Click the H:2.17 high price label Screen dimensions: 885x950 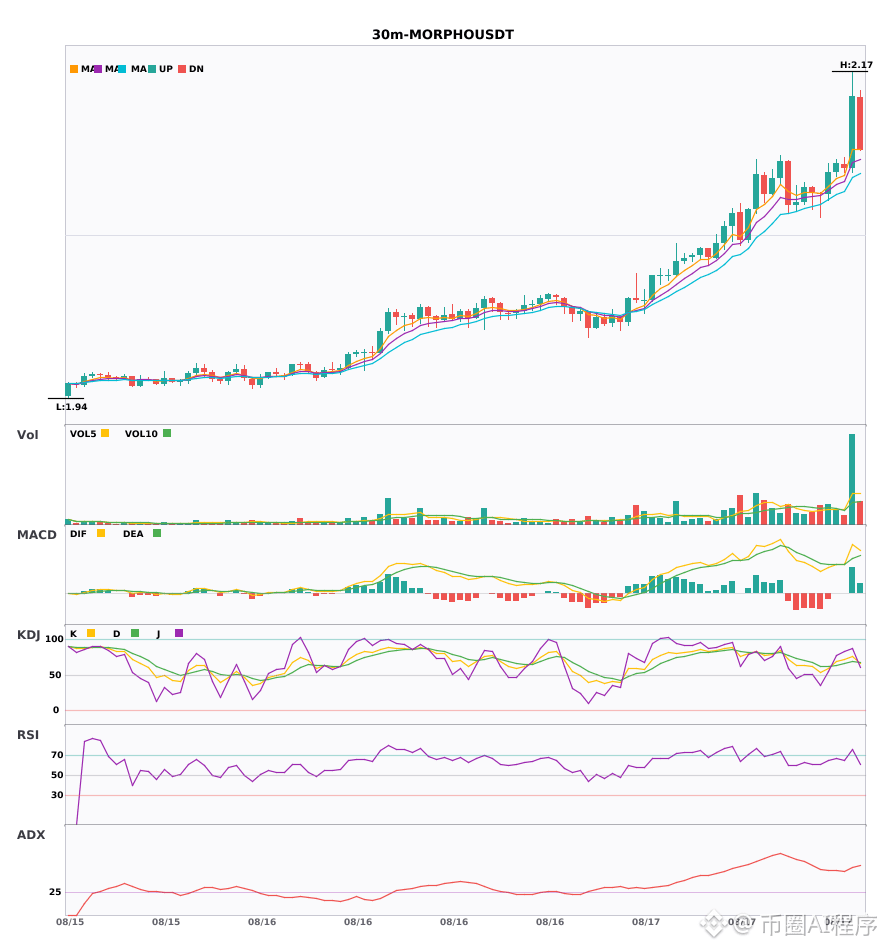856,65
